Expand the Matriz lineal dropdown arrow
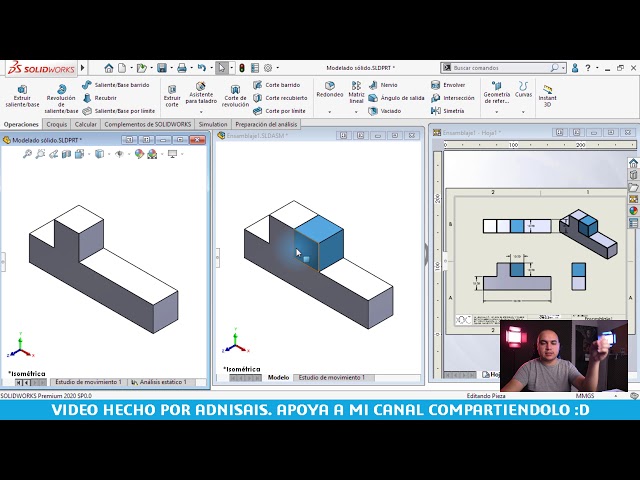The width and height of the screenshot is (640, 480). (x=356, y=111)
